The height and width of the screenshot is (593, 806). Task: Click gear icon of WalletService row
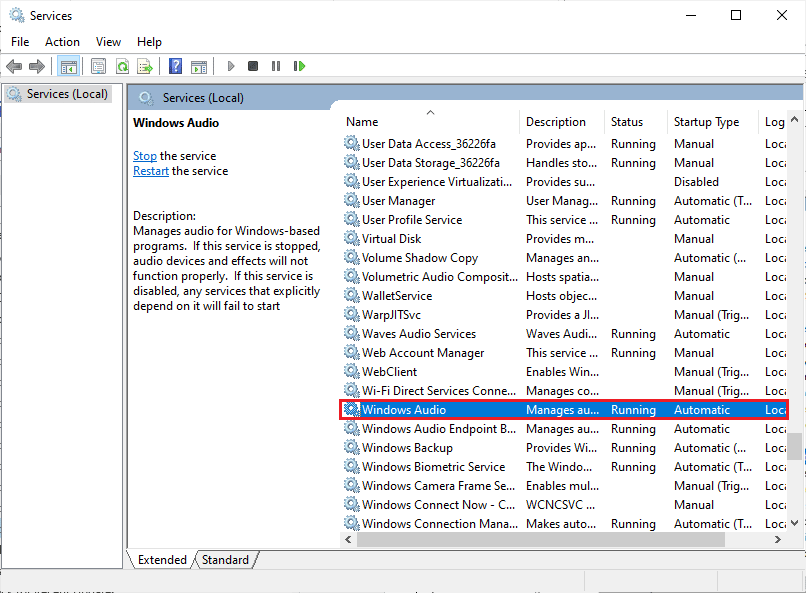(352, 295)
